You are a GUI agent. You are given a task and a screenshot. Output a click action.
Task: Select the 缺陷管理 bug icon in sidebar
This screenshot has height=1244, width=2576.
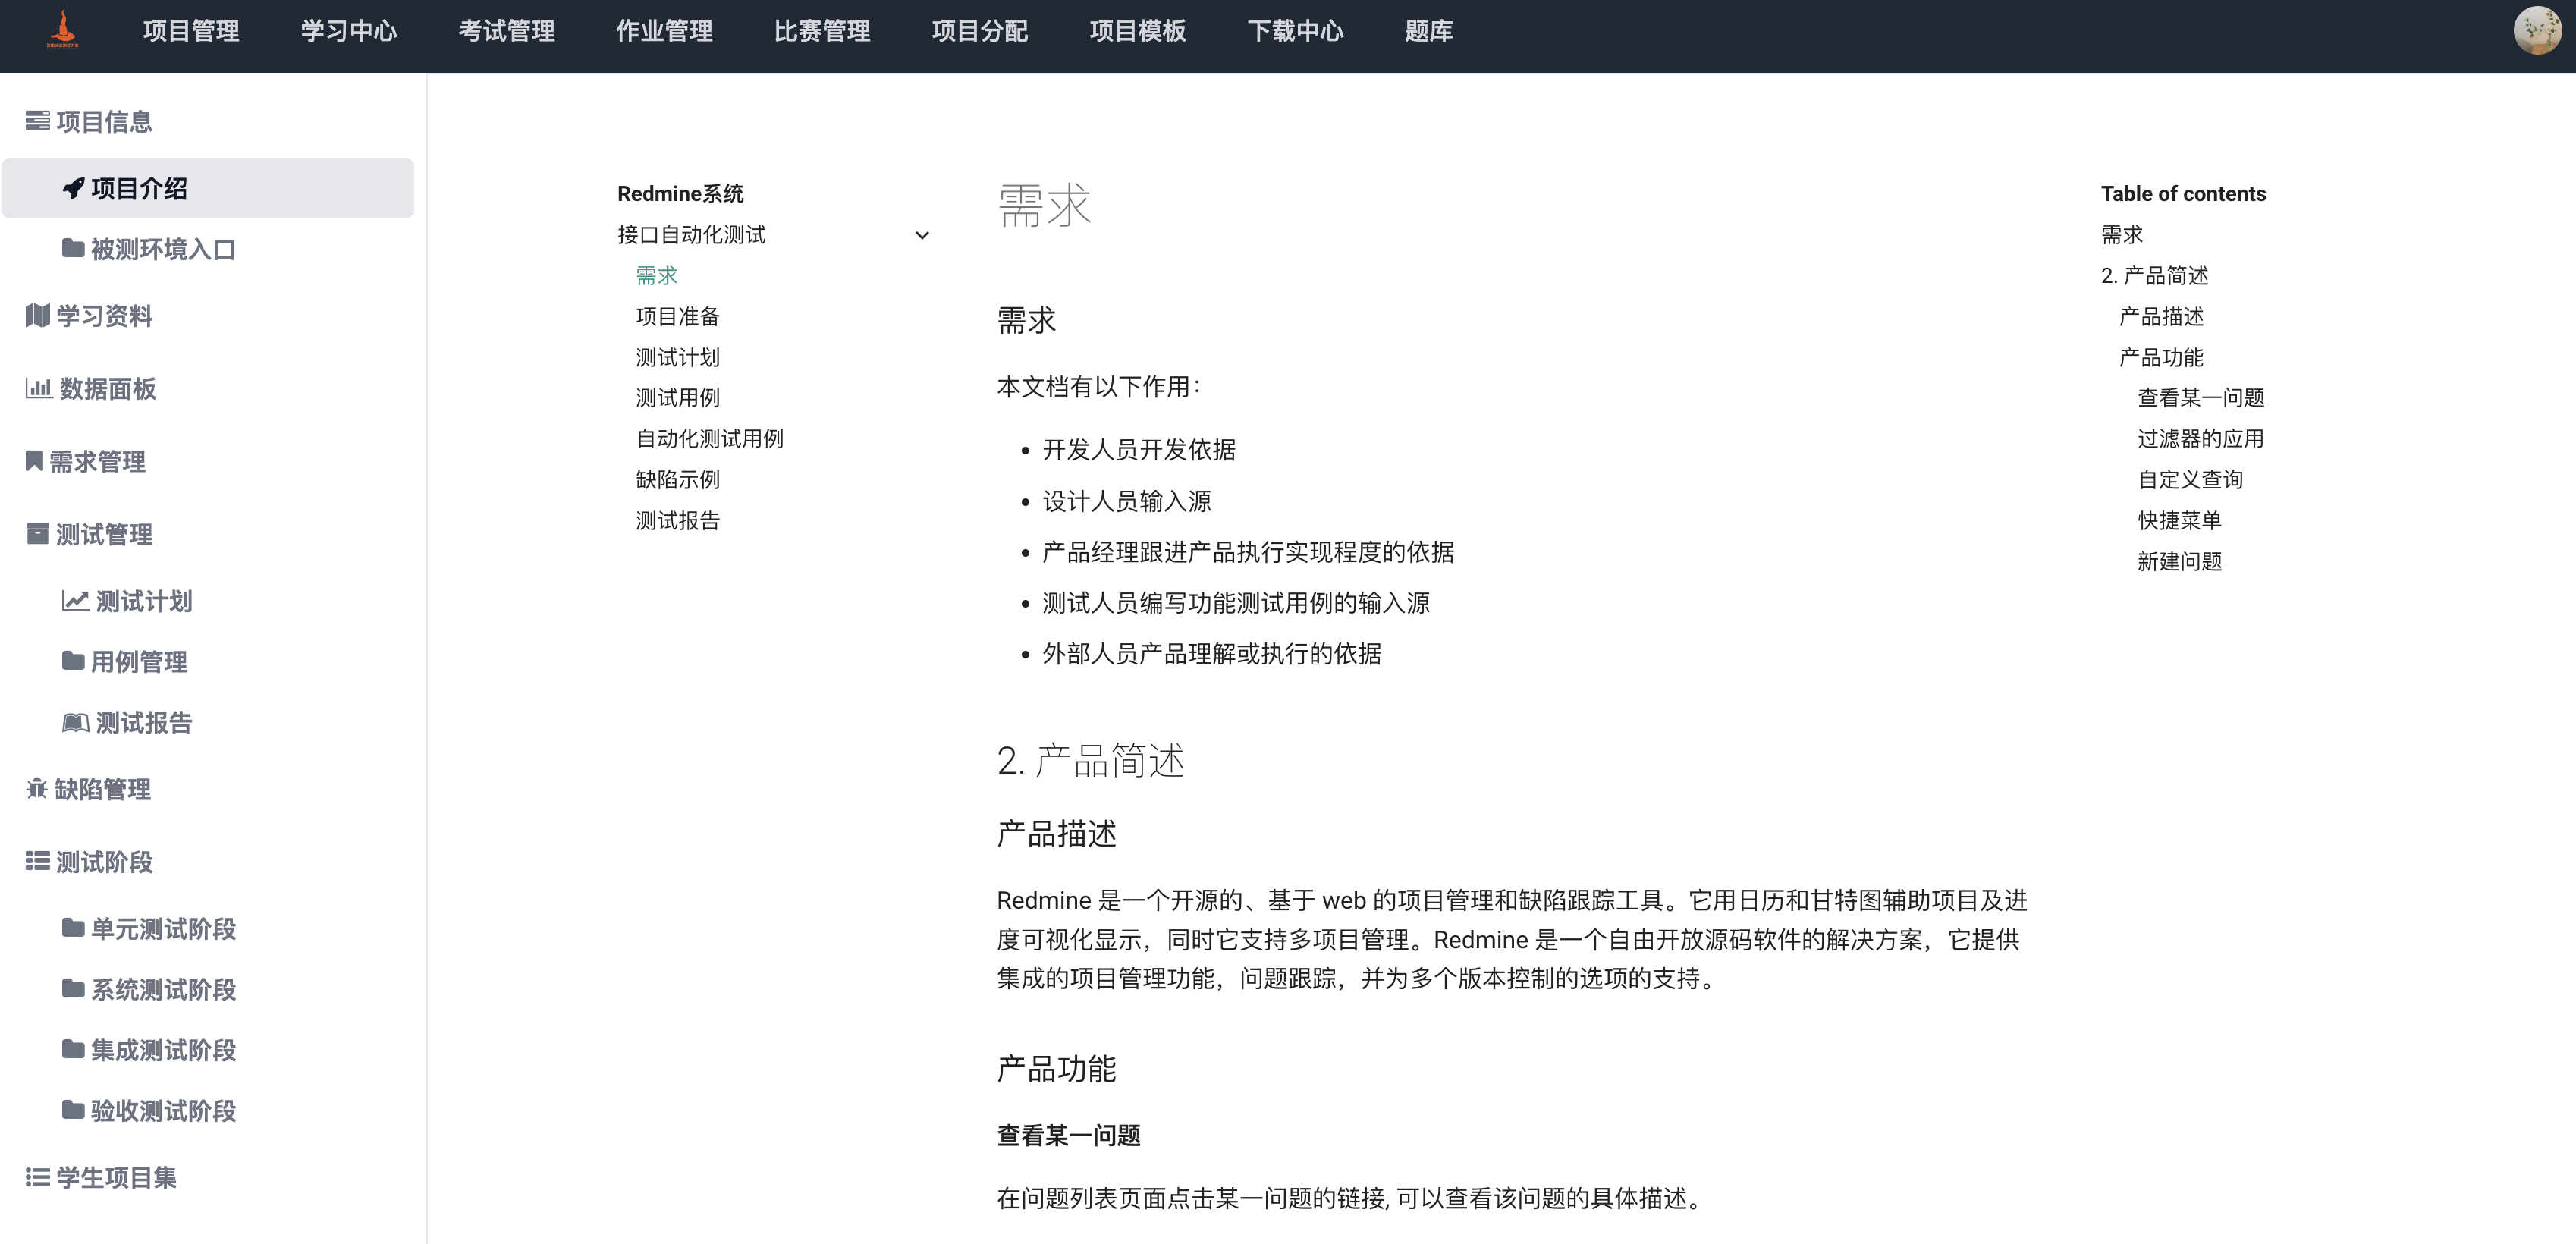36,789
